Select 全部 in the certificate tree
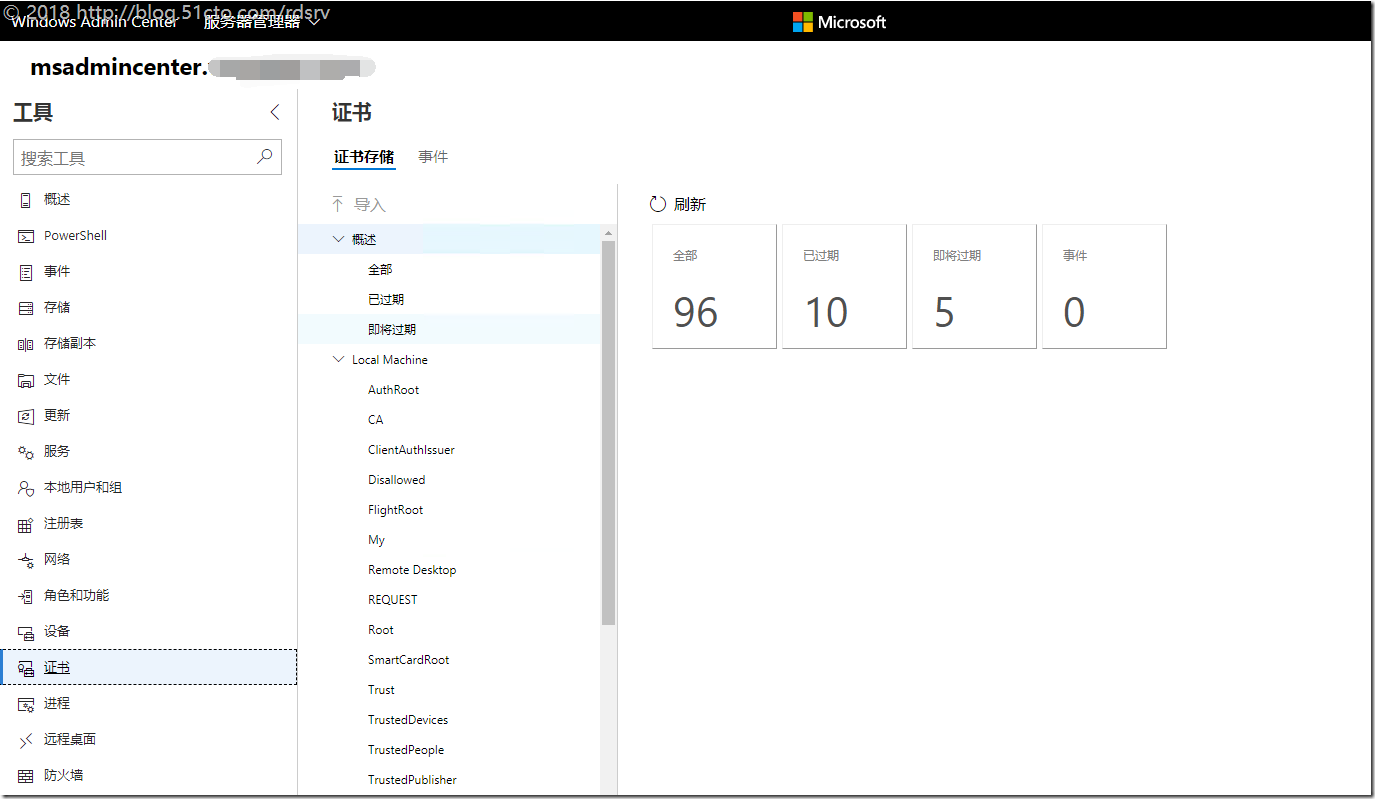This screenshot has width=1375, height=799. [380, 269]
